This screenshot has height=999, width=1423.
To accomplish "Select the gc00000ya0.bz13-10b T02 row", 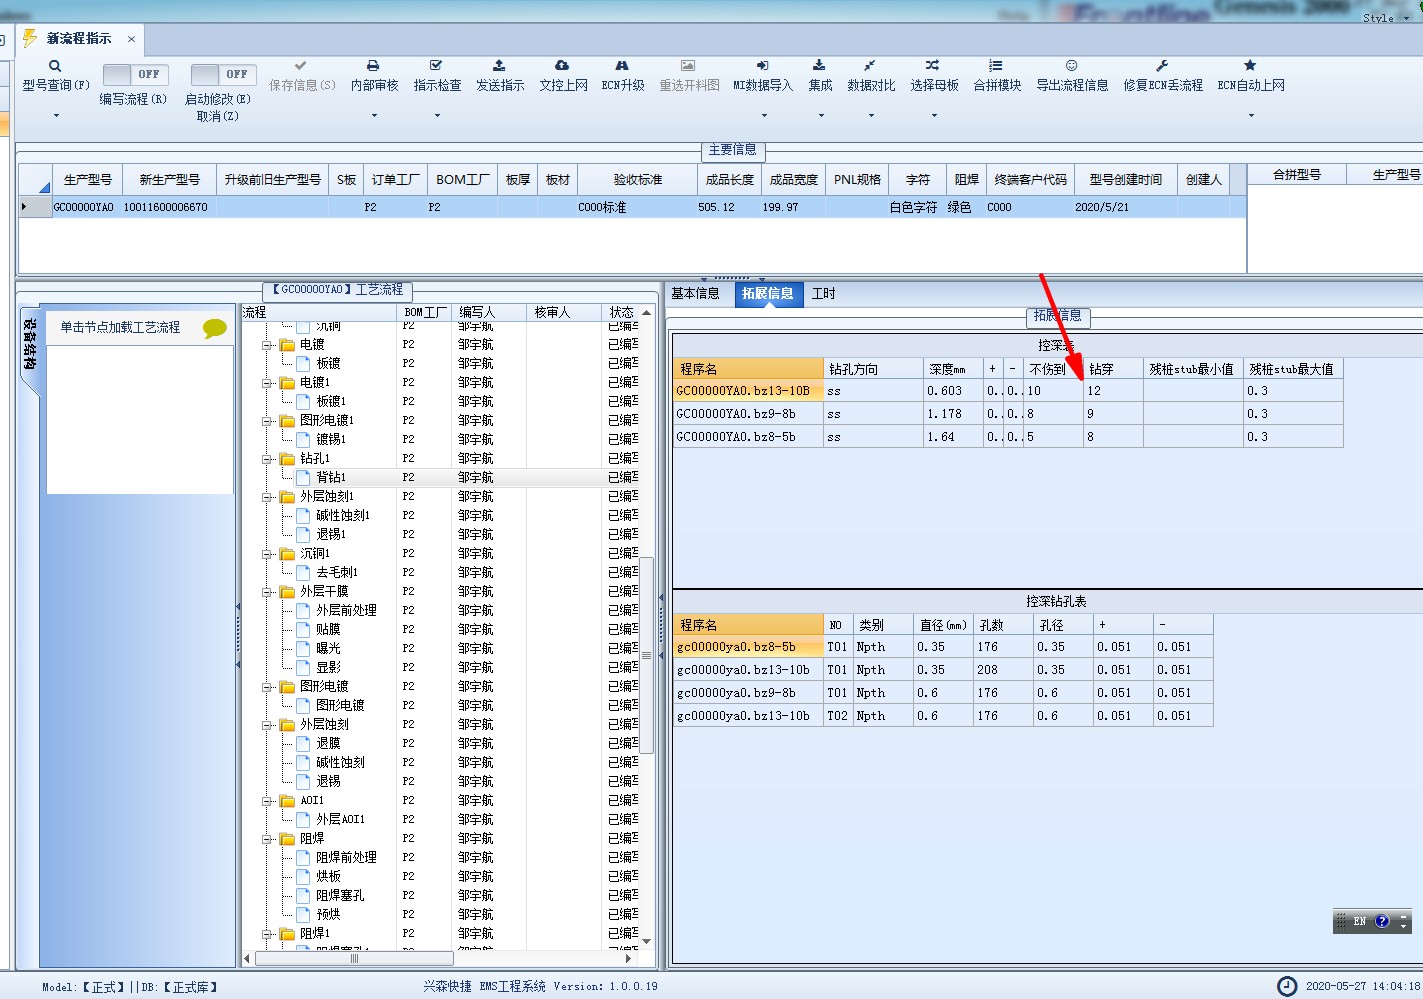I will coord(943,716).
